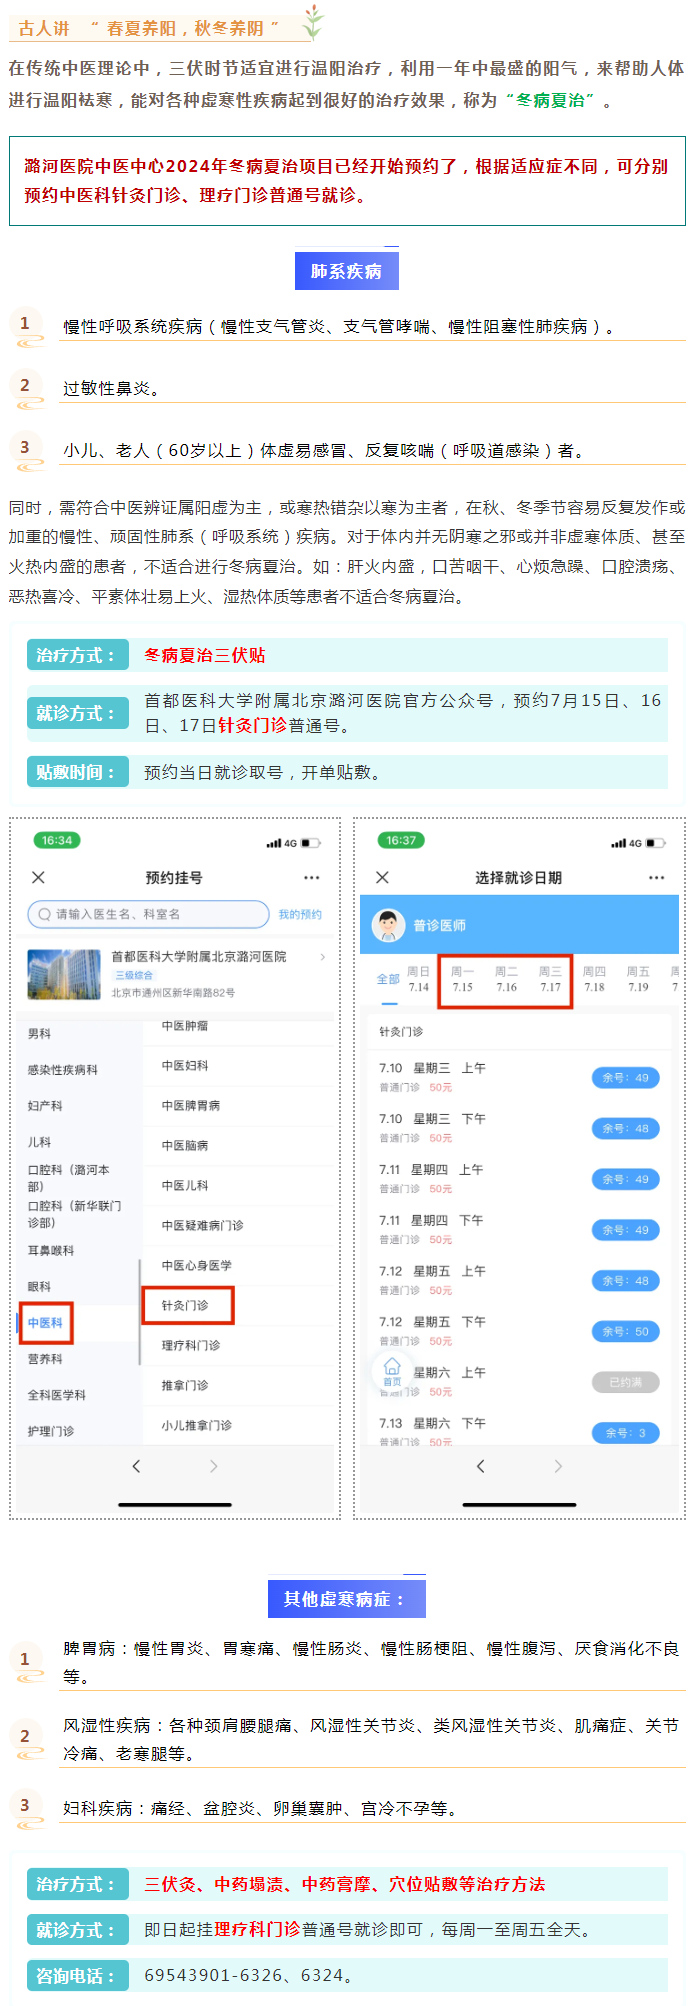Screen dimensions: 693x2006
Task: Close the 预约挂号 appointment screen
Action: (x=38, y=877)
